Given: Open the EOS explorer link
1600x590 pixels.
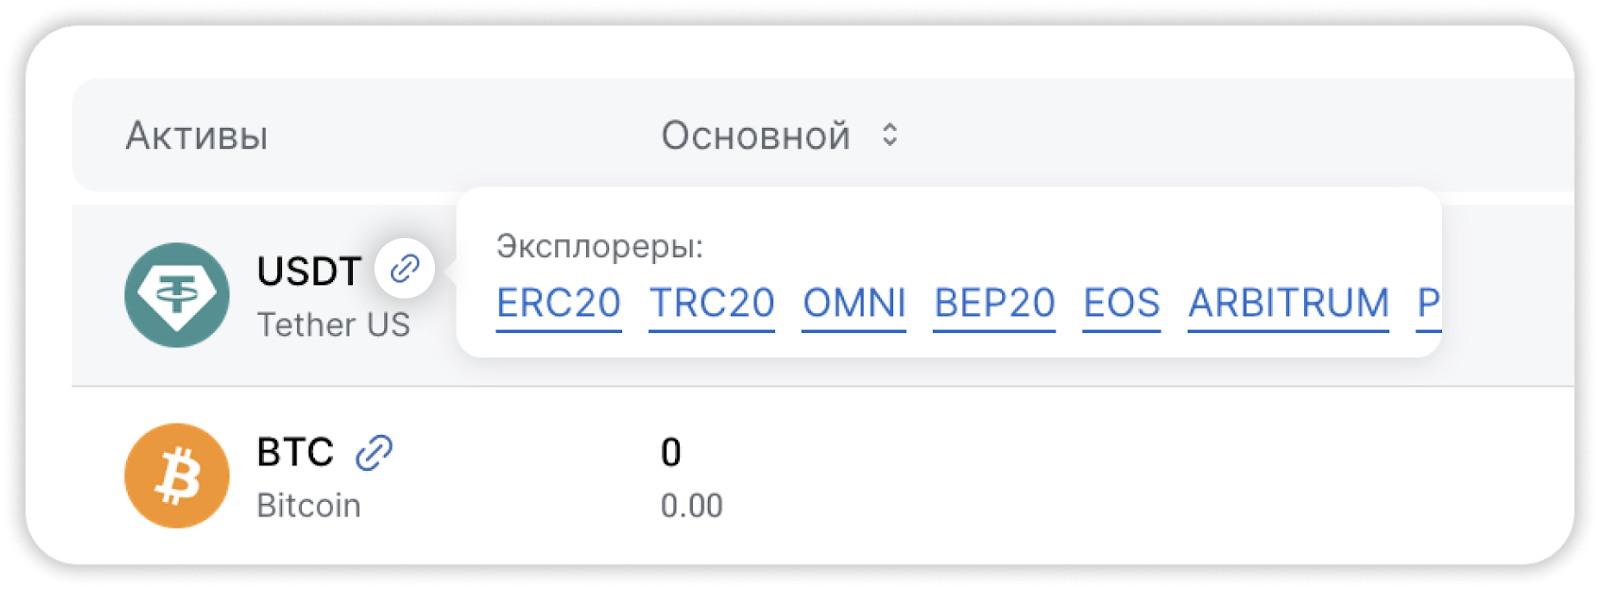Looking at the screenshot, I should point(1122,303).
